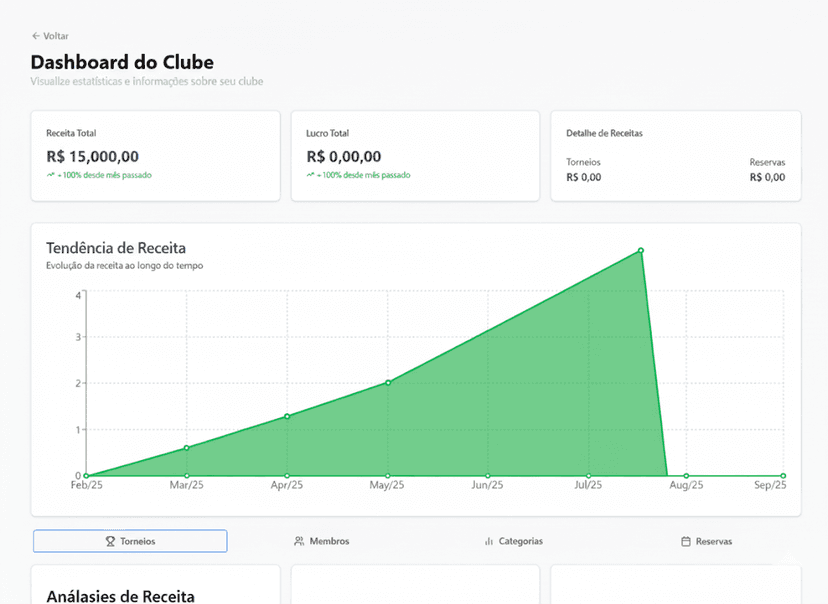Click the peak data point on revenue chart
Image resolution: width=828 pixels, height=604 pixels.
pyautogui.click(x=640, y=250)
